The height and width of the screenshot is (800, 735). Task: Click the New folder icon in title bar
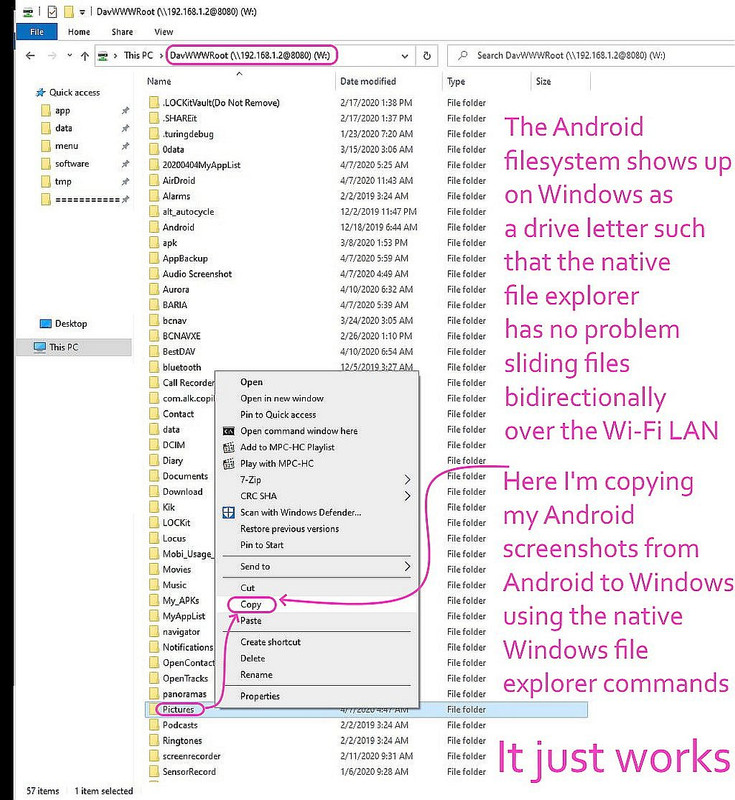point(69,11)
